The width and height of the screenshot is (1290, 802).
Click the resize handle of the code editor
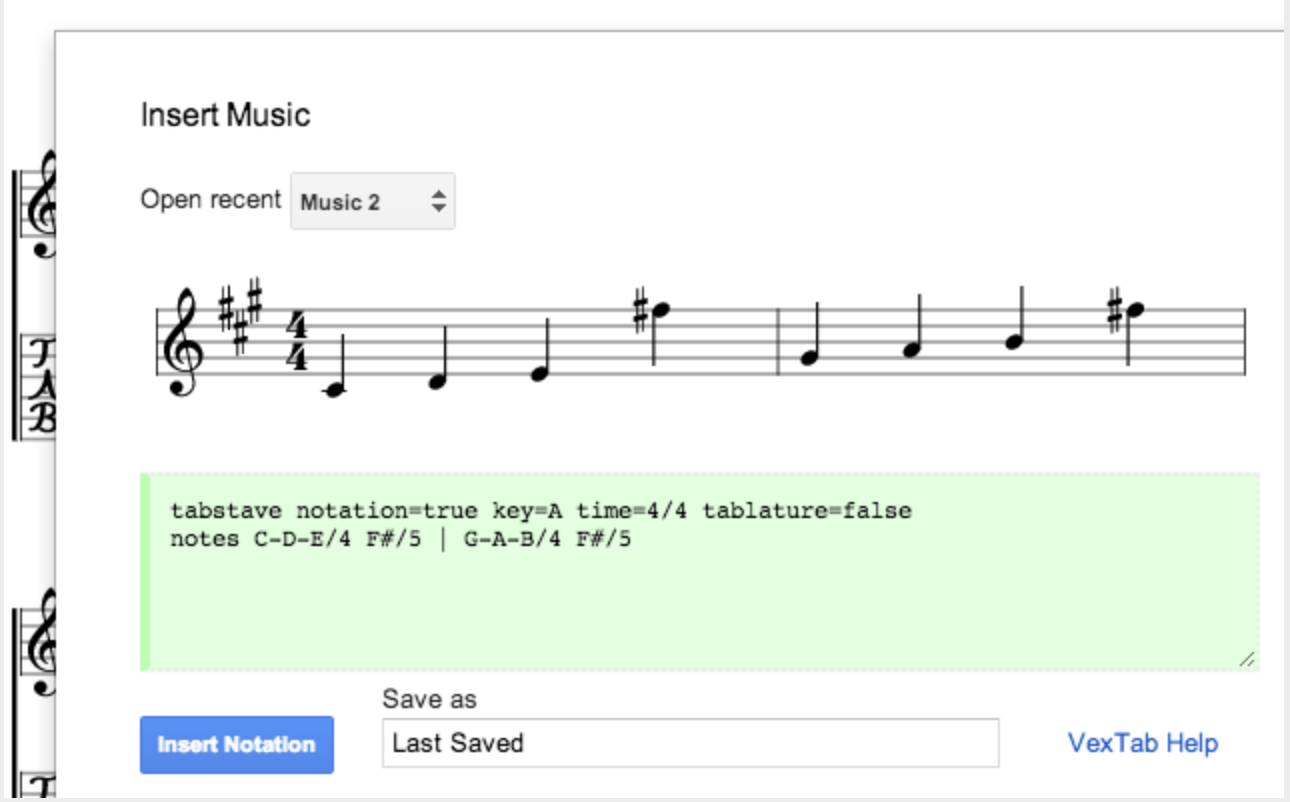coord(1246,659)
